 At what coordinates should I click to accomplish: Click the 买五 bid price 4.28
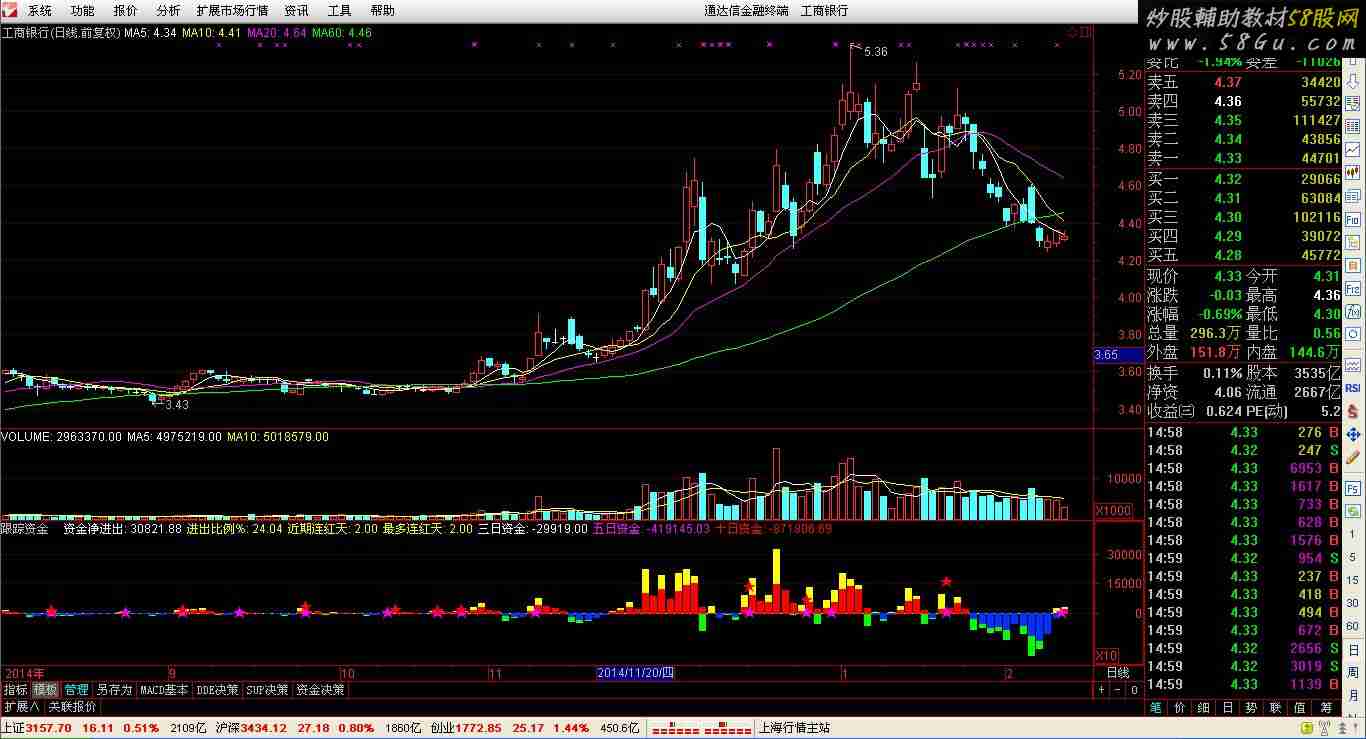click(x=1228, y=255)
